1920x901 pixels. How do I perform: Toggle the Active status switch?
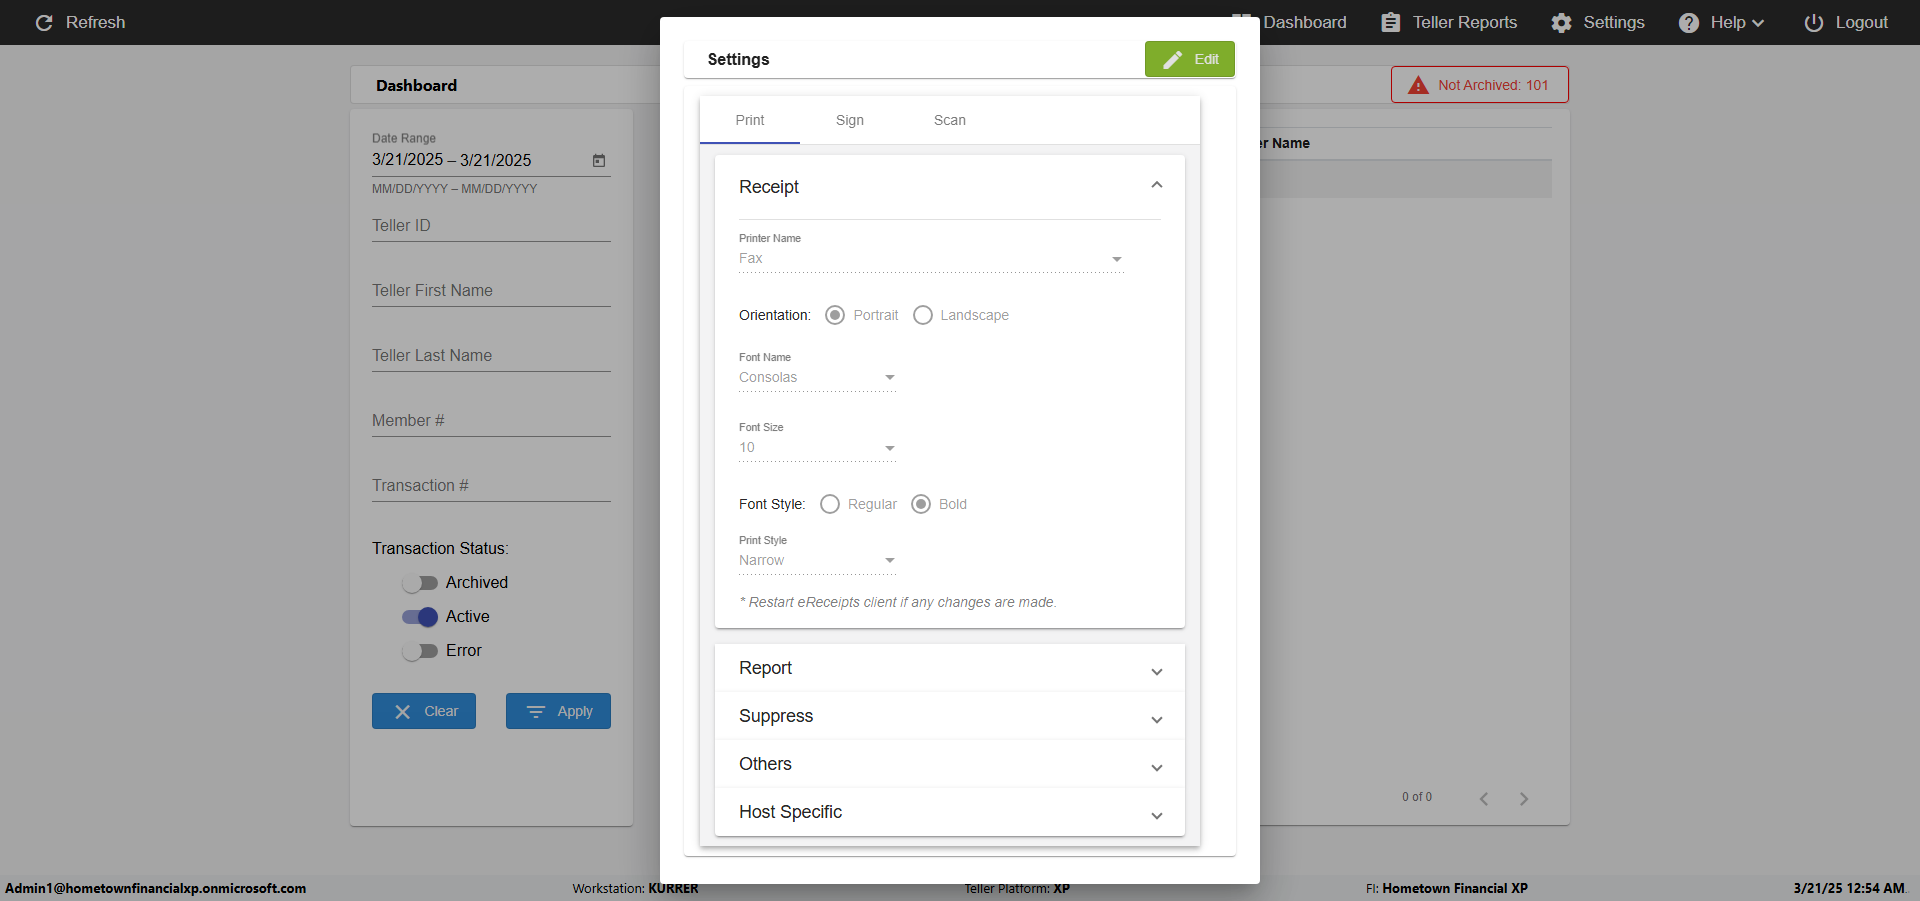point(420,616)
